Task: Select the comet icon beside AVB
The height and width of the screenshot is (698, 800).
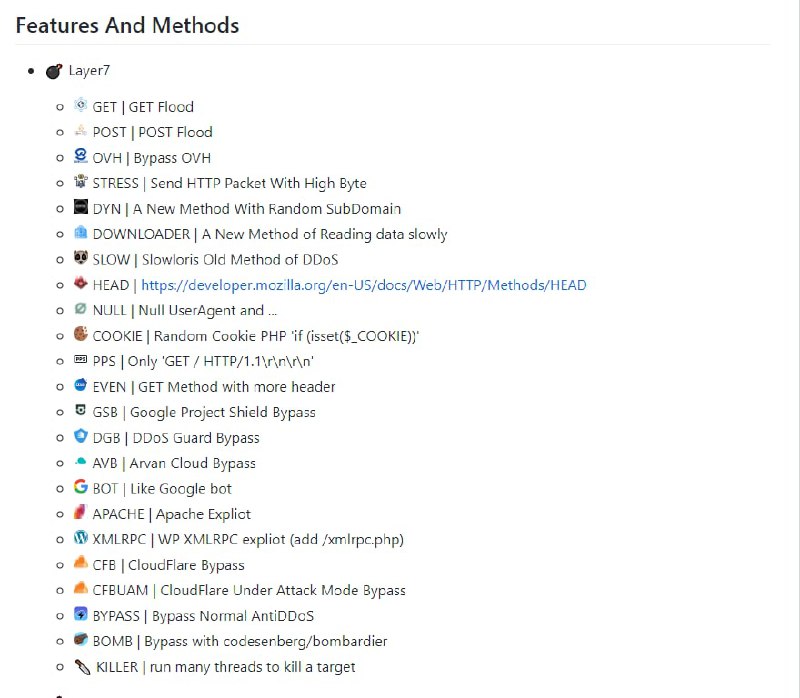Action: [x=80, y=463]
